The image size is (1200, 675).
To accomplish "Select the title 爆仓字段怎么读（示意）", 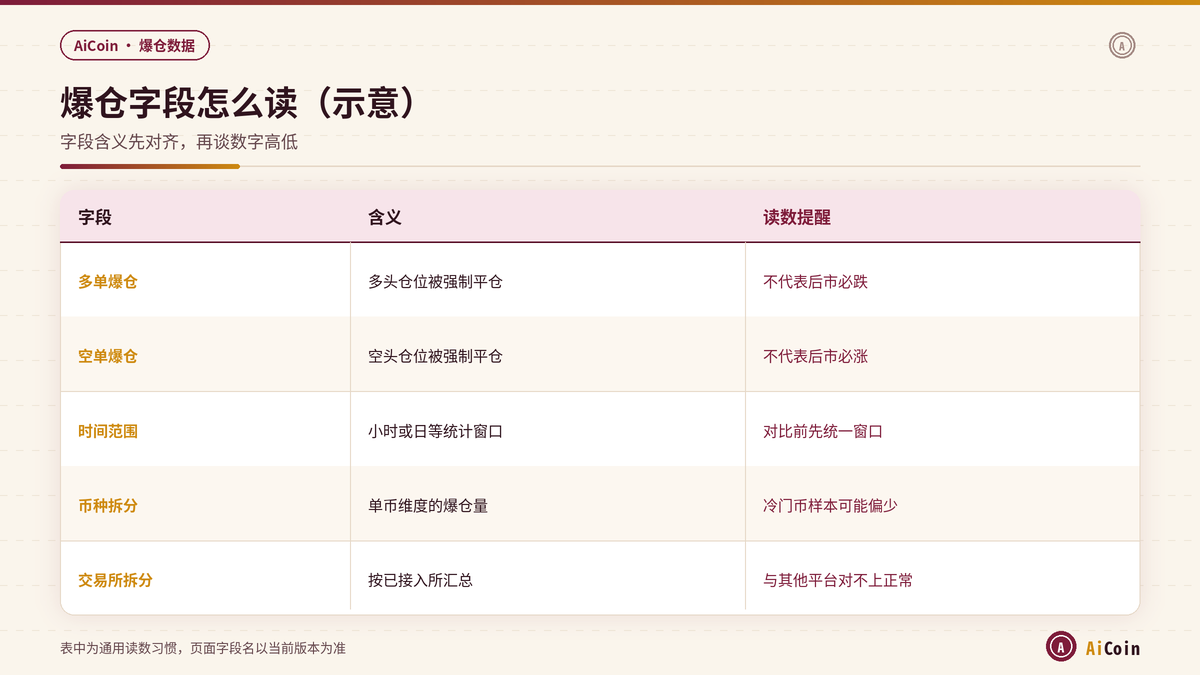I will click(237, 104).
